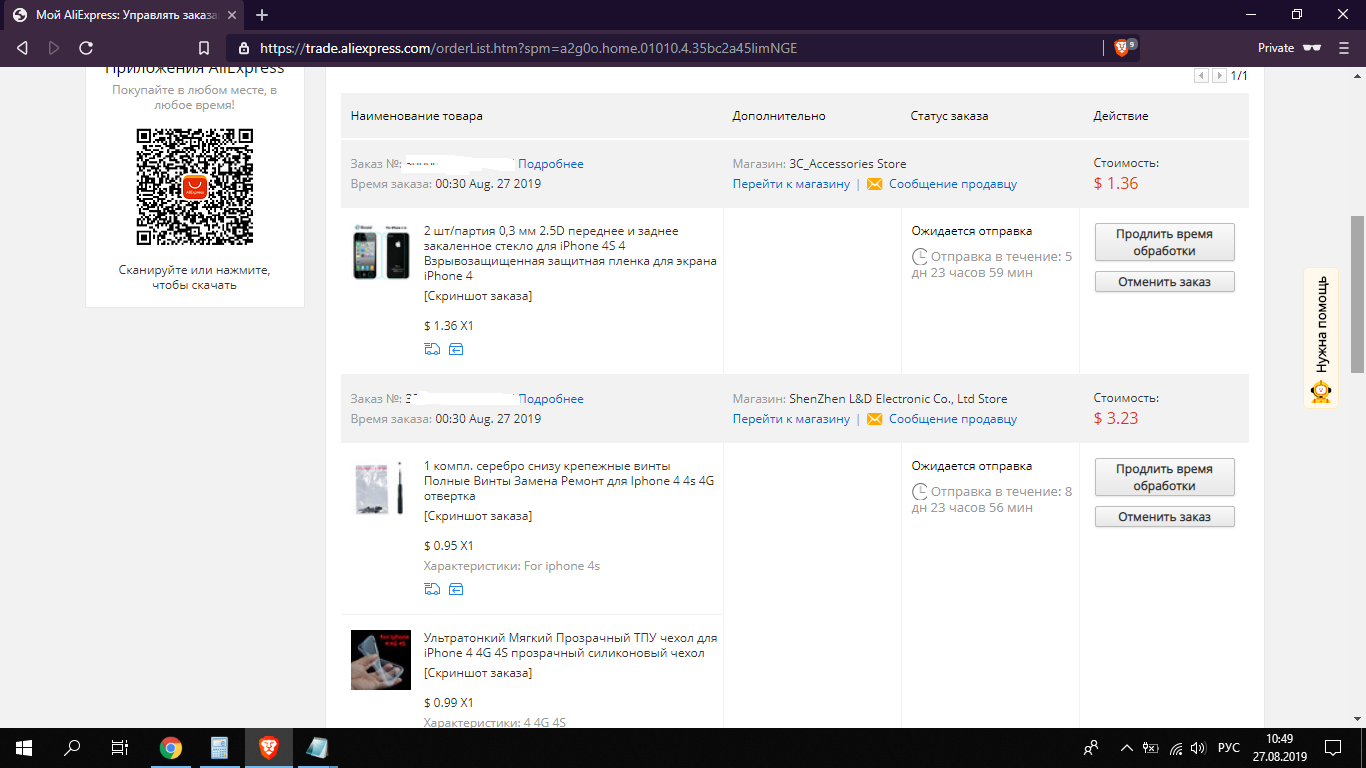Click return icon under $ 0.95 item
This screenshot has width=1366, height=768.
(x=456, y=589)
